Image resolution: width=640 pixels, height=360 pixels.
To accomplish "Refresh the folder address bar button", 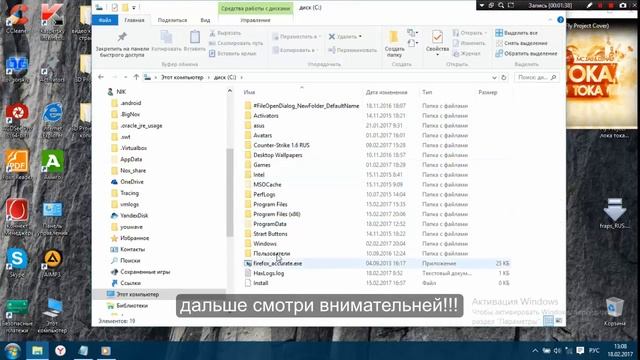I will pyautogui.click(x=504, y=78).
